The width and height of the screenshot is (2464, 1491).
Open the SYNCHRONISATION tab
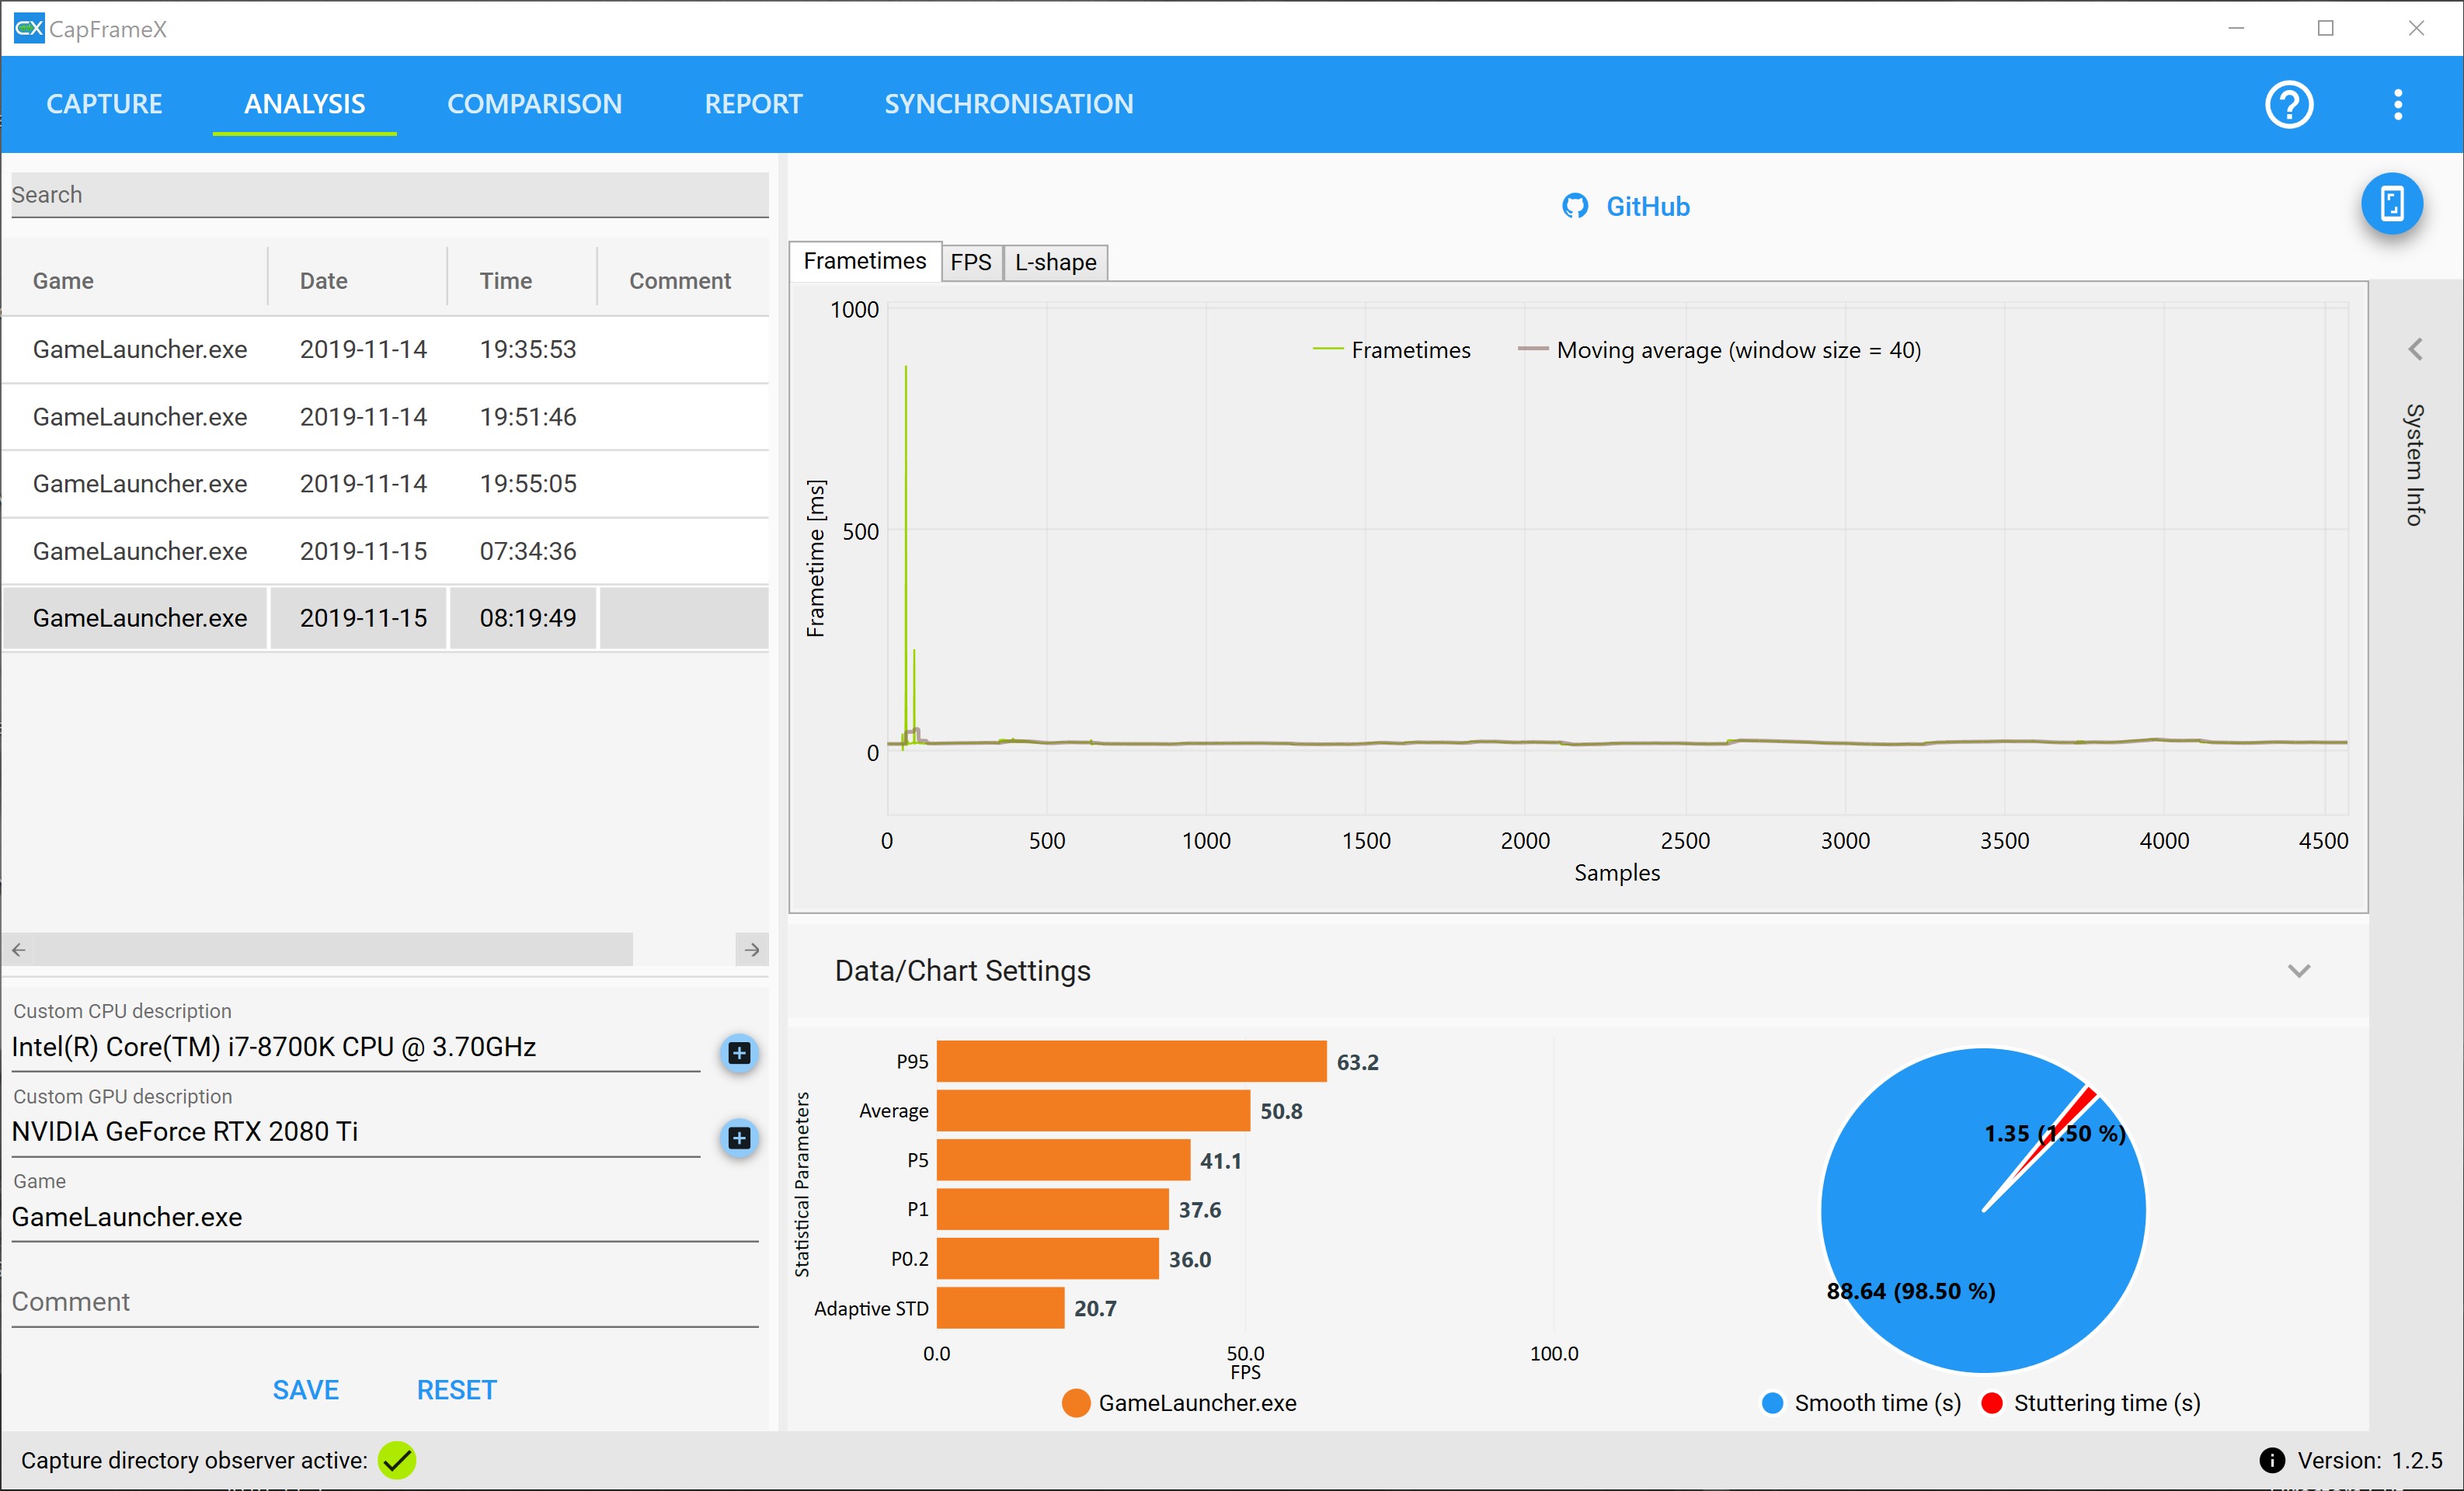1008,104
